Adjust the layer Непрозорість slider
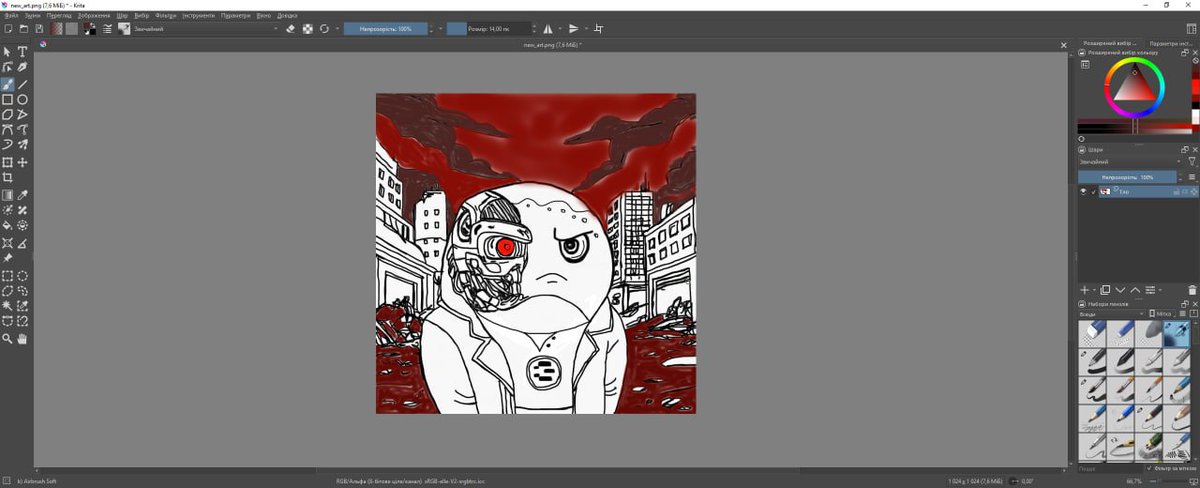Screen dimensions: 1200x488 [1127, 177]
